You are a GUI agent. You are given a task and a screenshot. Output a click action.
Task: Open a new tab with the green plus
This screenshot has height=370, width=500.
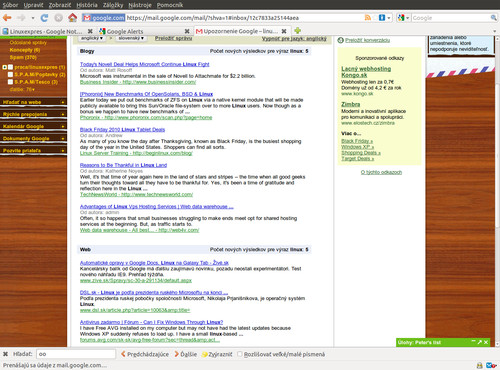point(297,31)
